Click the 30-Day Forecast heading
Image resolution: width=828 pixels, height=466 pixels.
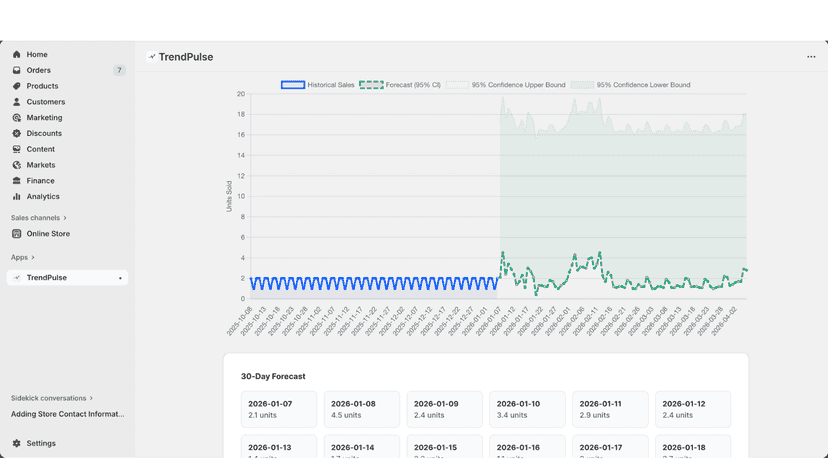click(x=273, y=377)
